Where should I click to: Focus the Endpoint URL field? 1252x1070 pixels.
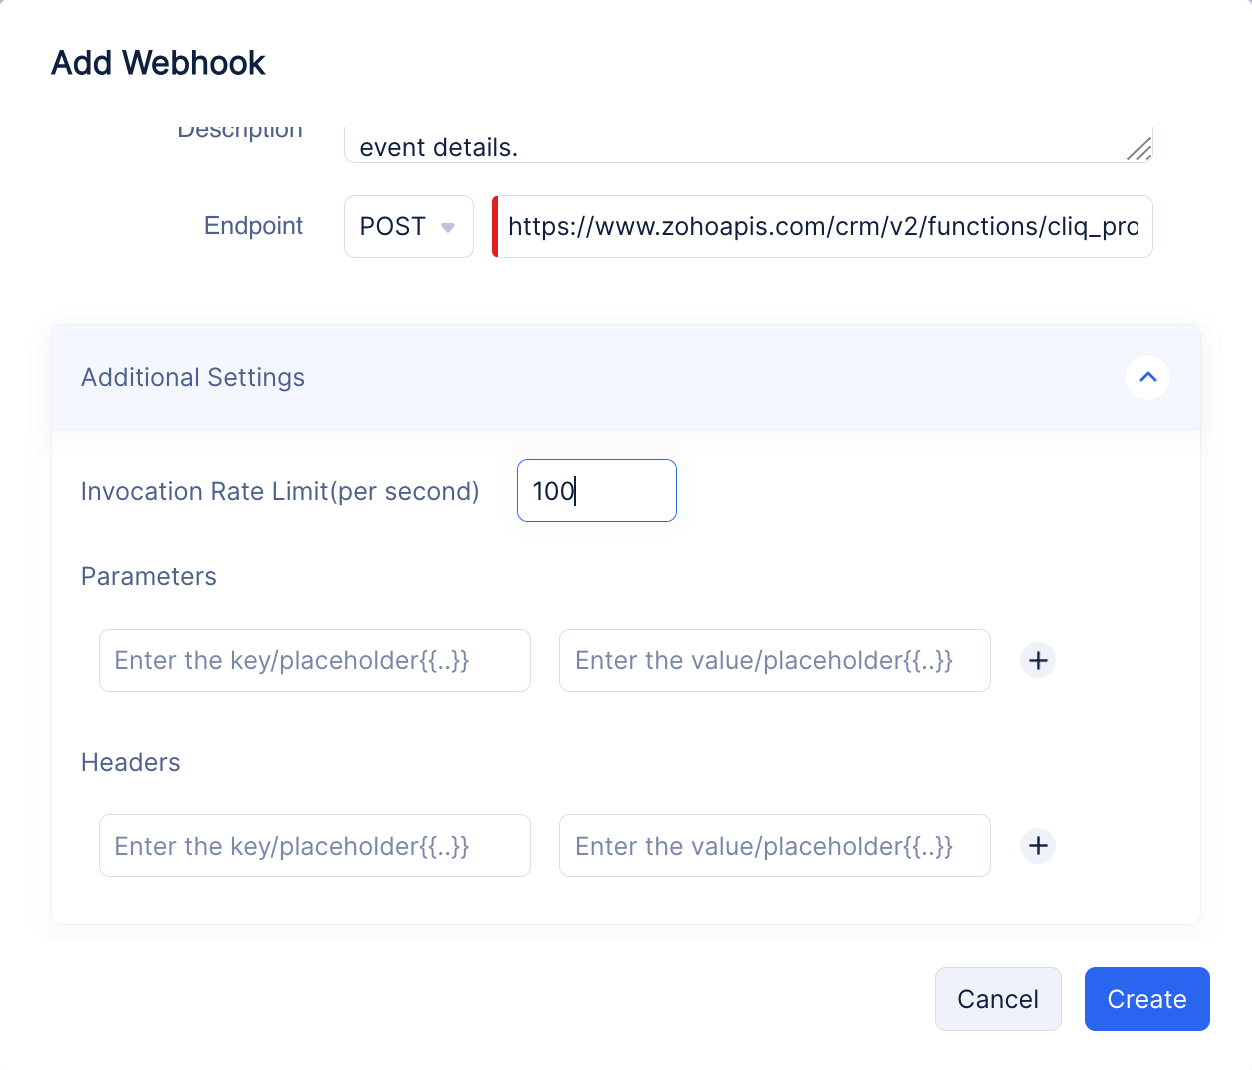click(822, 227)
